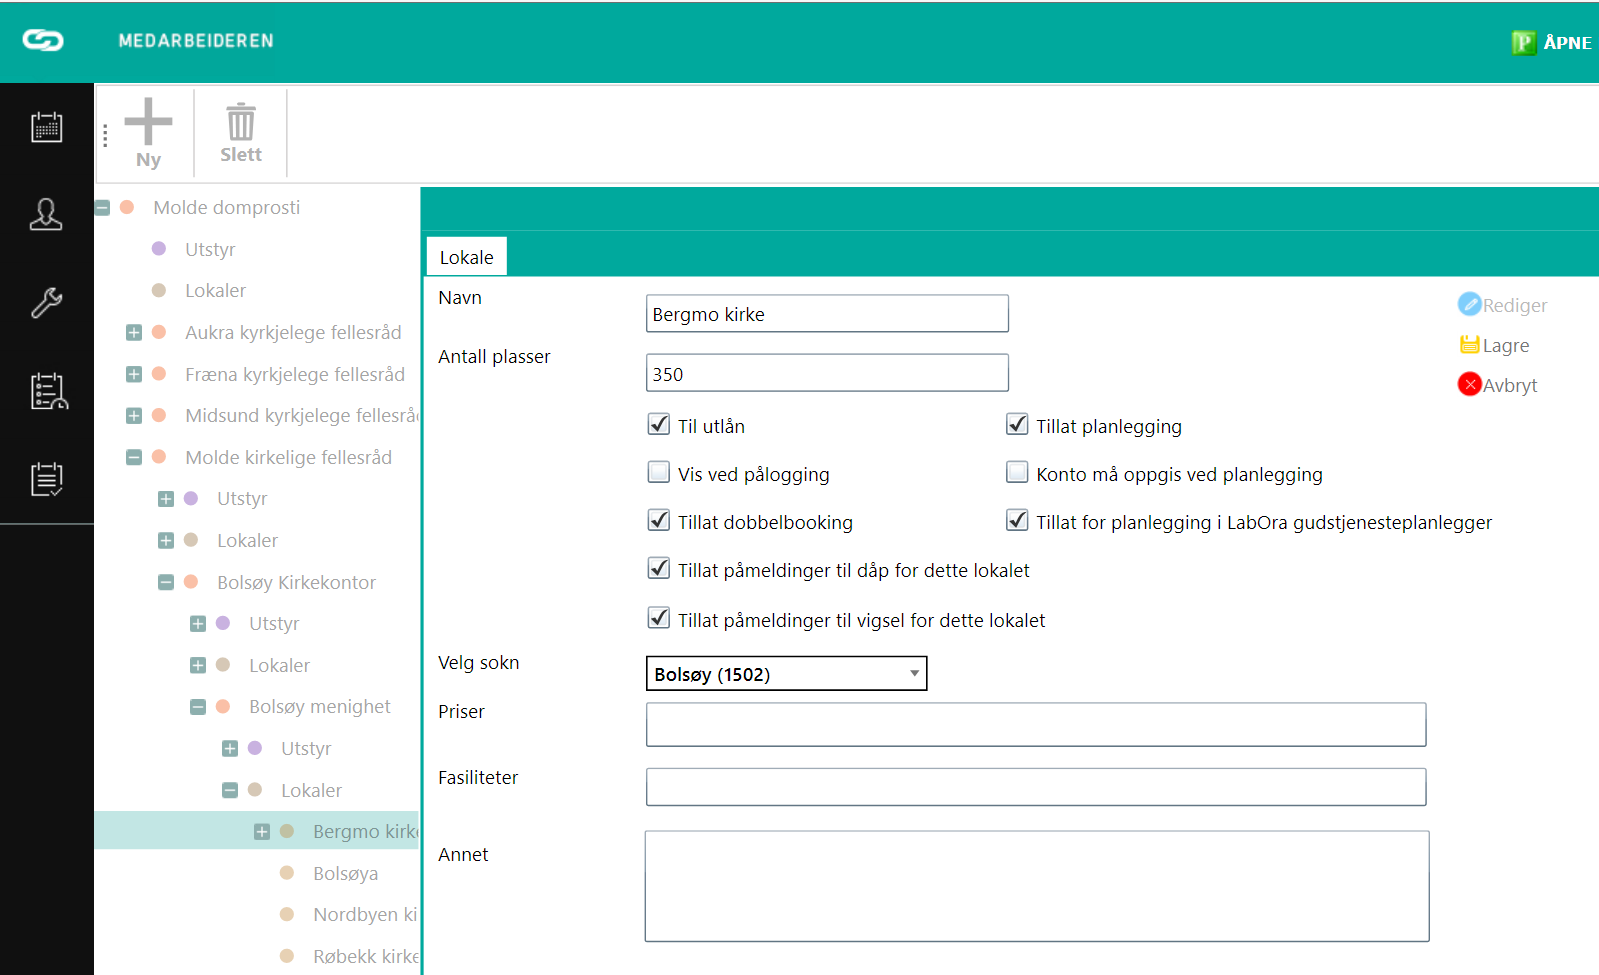Collapse the Bolsøy Kirkekontor node

coord(166,582)
